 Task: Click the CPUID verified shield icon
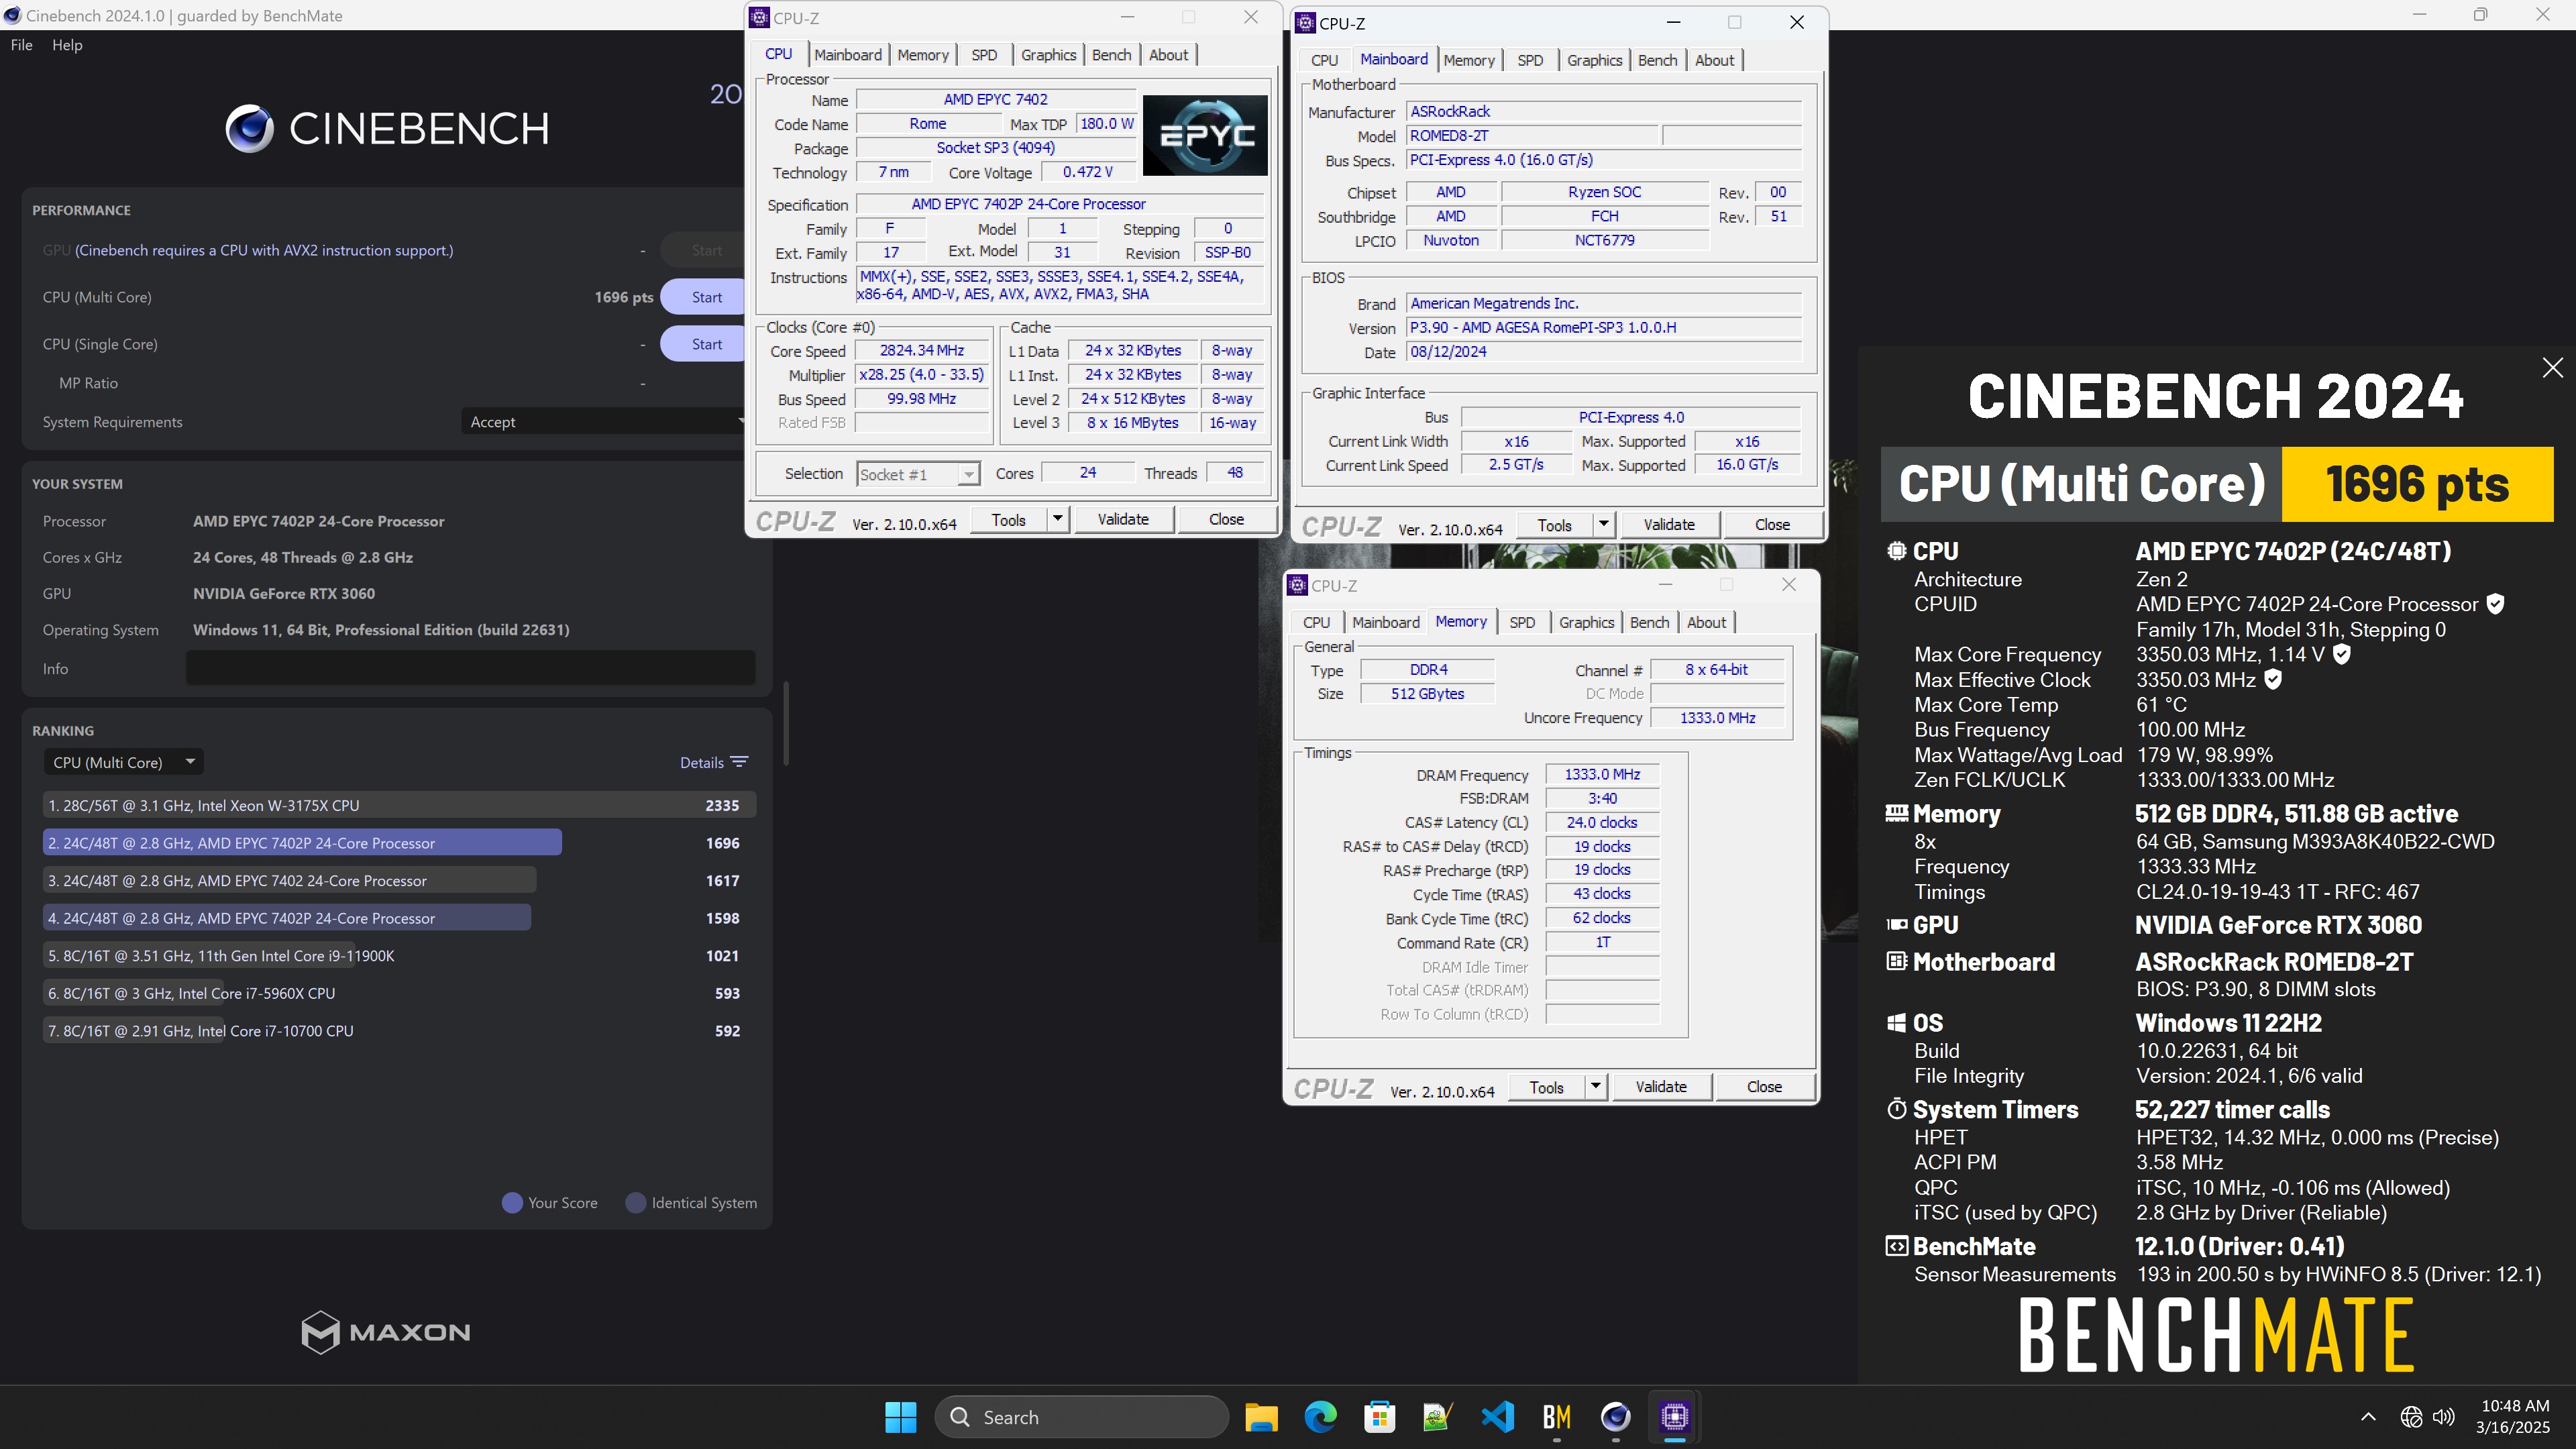point(2495,604)
